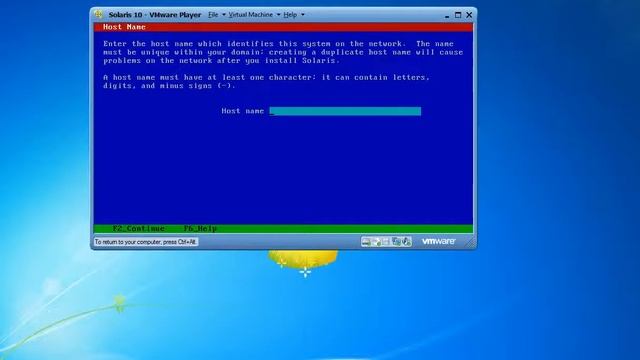Screen dimensions: 640x360
Task: Click the 'Solaris 10 - VMware Player' title text
Action: click(x=155, y=15)
